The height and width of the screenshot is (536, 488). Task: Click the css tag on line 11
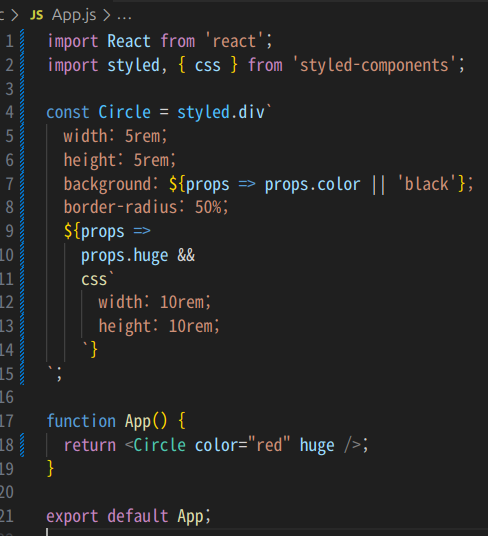[94, 280]
